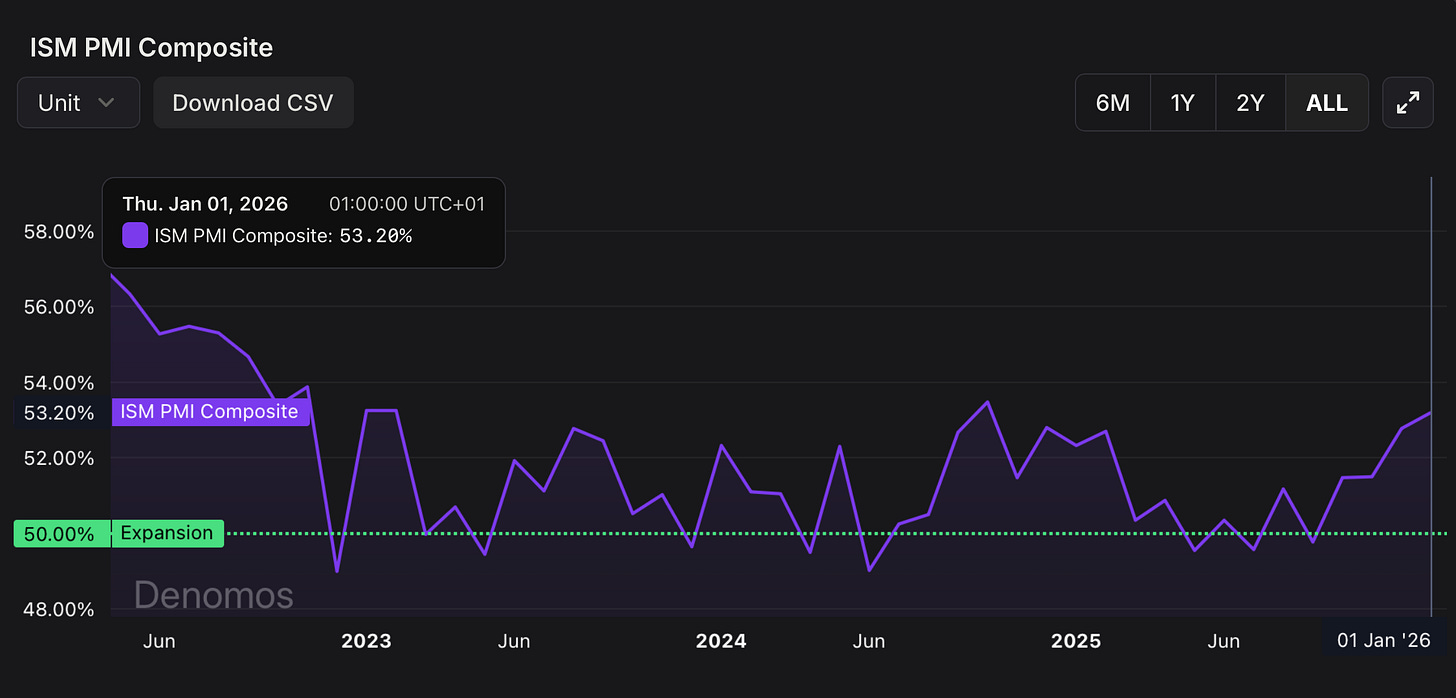Click the green 50.00% axis badge
Screen dimensions: 1456x698
pos(61,533)
